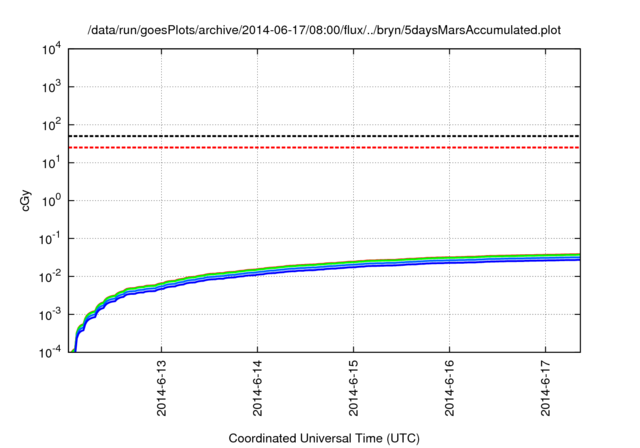Click the 10^-4 y-axis label
The width and height of the screenshot is (640, 448).
tap(50, 353)
